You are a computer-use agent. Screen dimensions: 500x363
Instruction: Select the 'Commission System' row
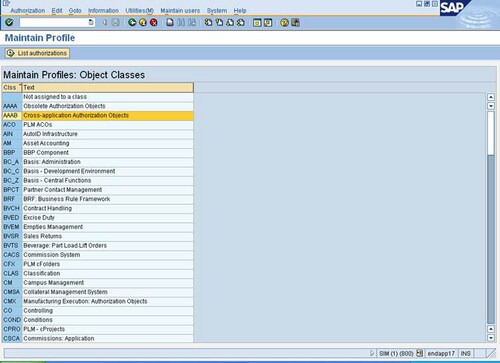(x=98, y=255)
